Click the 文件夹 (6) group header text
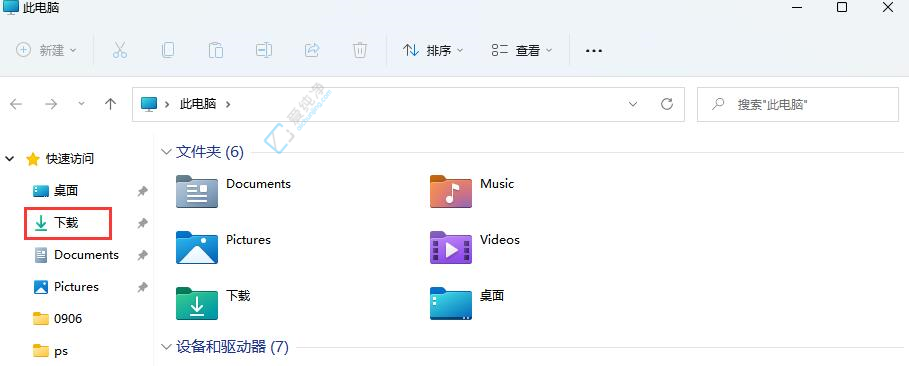 210,152
